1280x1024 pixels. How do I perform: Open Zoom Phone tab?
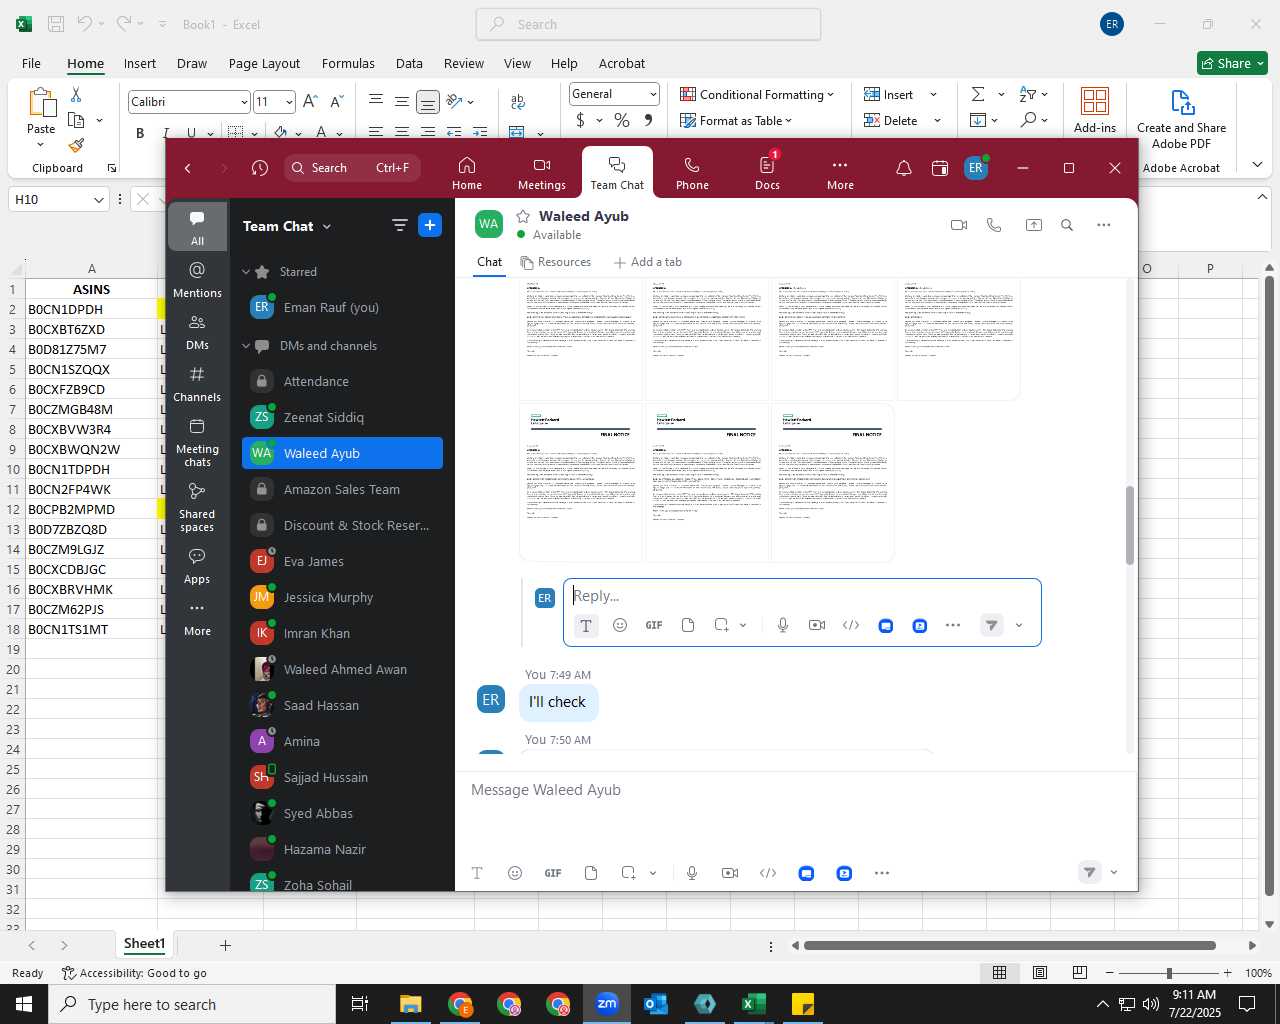pos(692,173)
